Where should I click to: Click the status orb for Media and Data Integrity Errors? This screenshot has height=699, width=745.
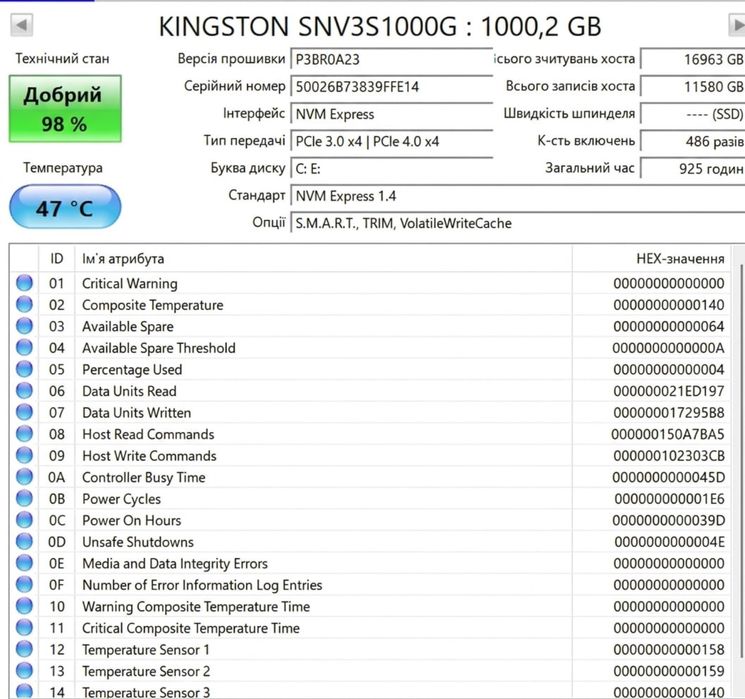[24, 563]
